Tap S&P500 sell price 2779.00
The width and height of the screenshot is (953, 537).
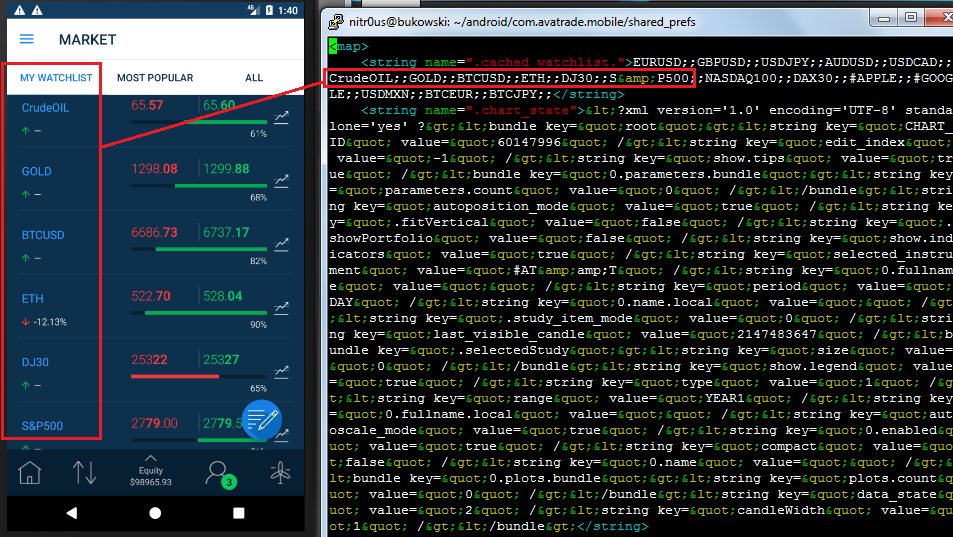click(154, 423)
